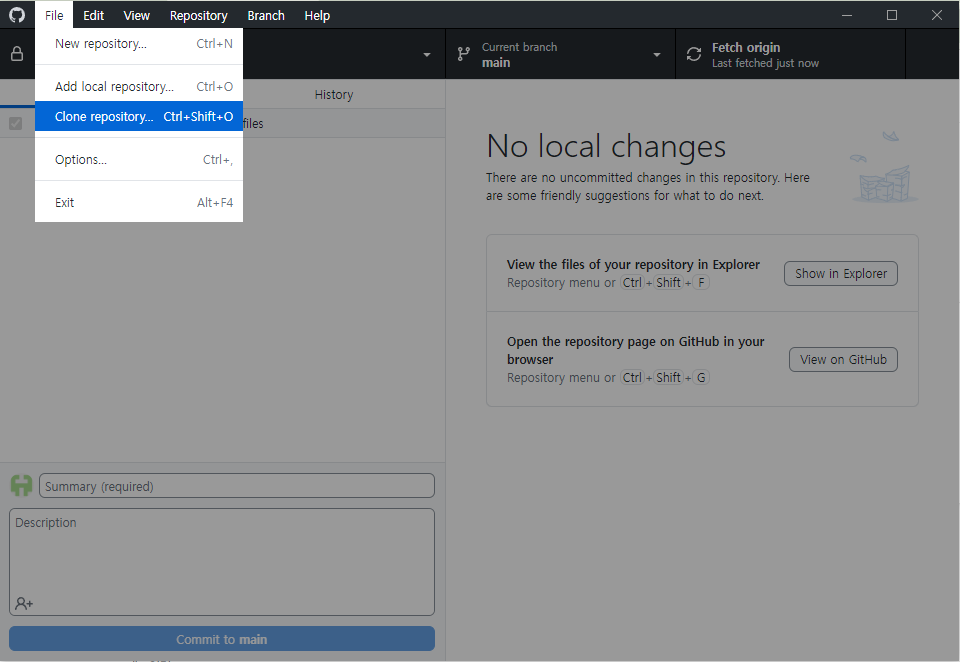Open the Current branch main dropdown

[560, 54]
